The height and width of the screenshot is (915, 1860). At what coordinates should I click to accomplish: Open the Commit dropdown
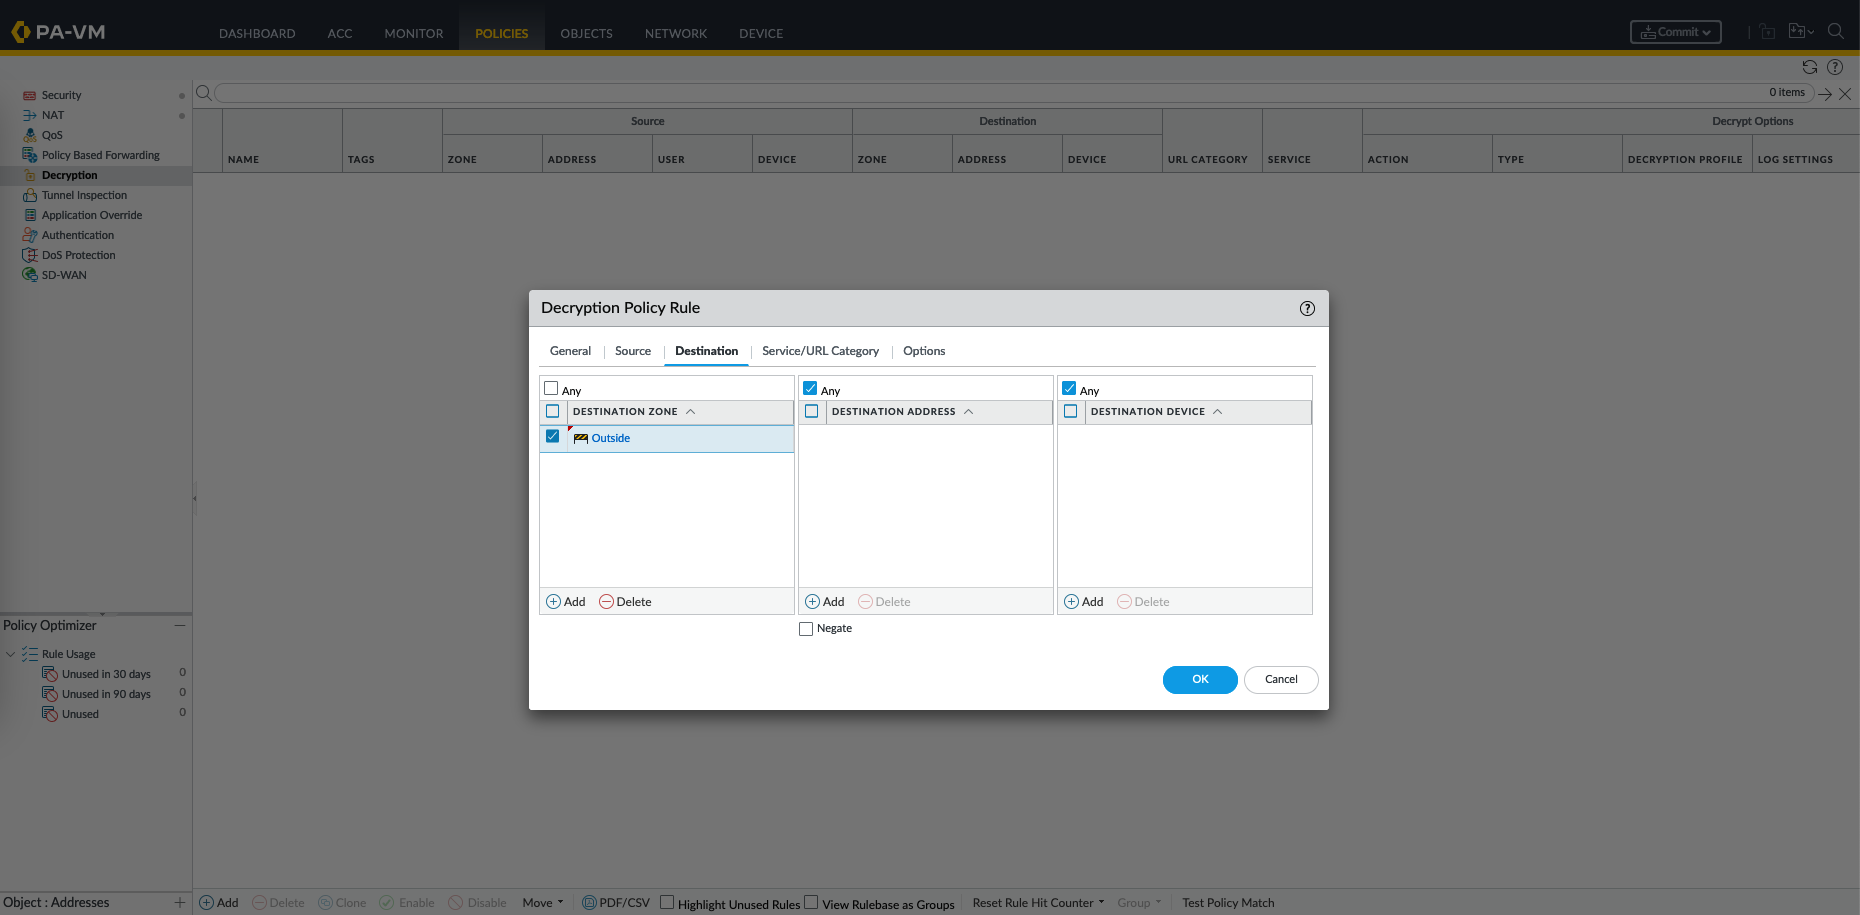click(x=1675, y=32)
